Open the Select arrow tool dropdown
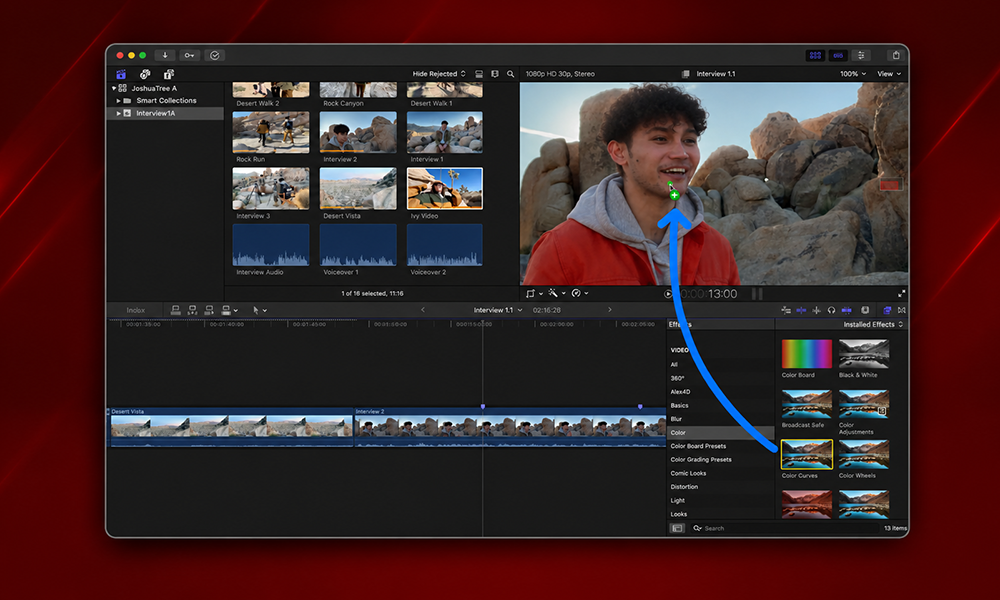Screen dimensions: 1000x600 click(x=260, y=311)
